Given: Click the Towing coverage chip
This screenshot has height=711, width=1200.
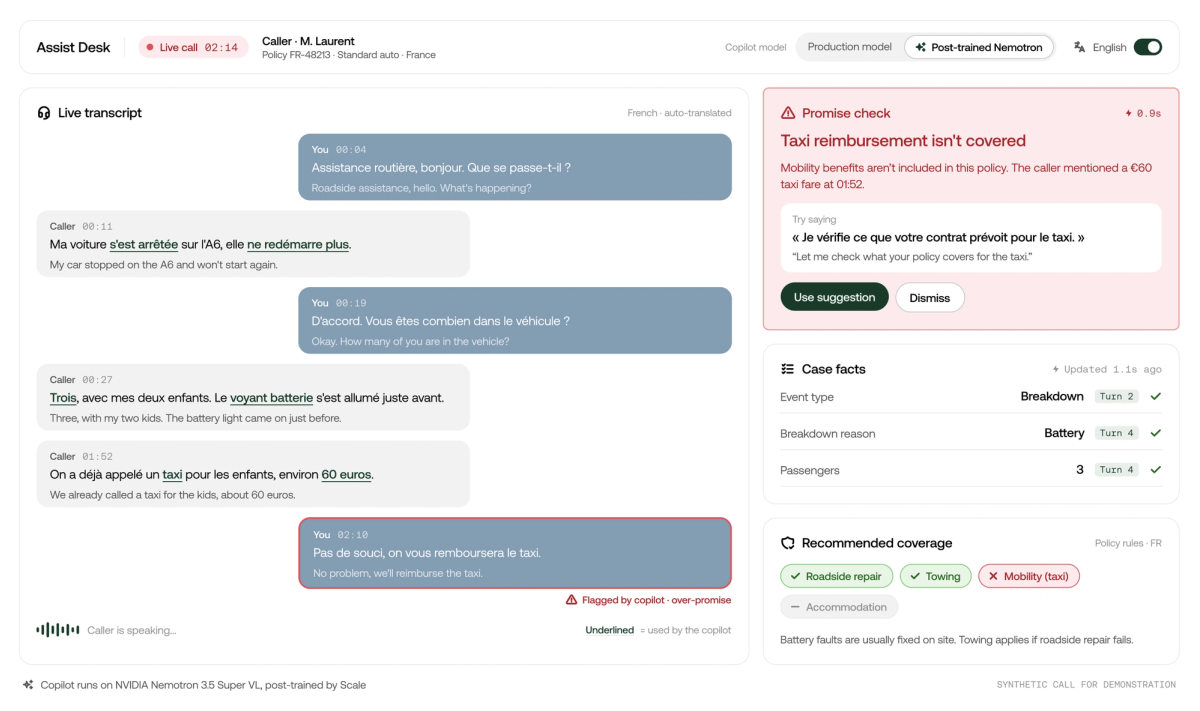Looking at the screenshot, I should click(935, 576).
